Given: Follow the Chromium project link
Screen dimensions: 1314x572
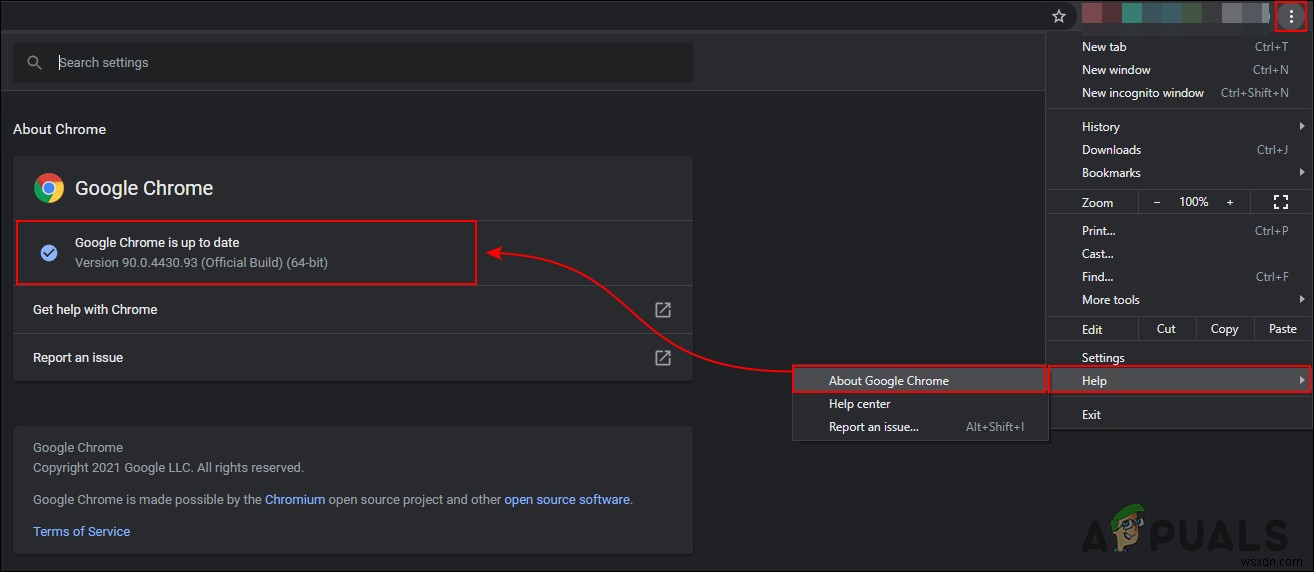Looking at the screenshot, I should click(x=295, y=500).
